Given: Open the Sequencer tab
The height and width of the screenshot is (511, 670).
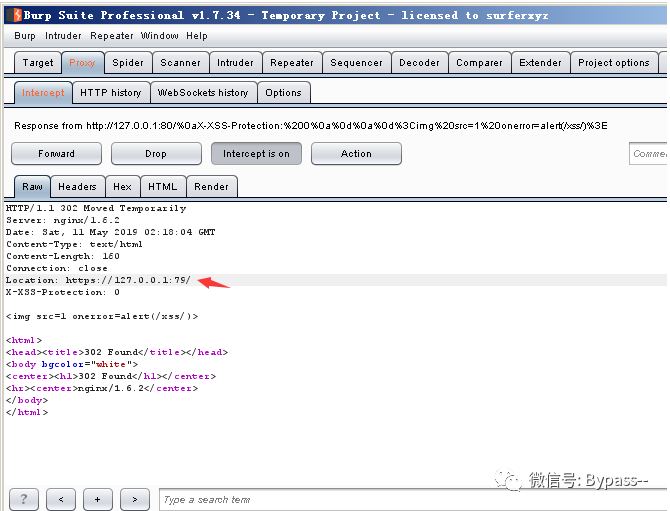Looking at the screenshot, I should click(356, 63).
